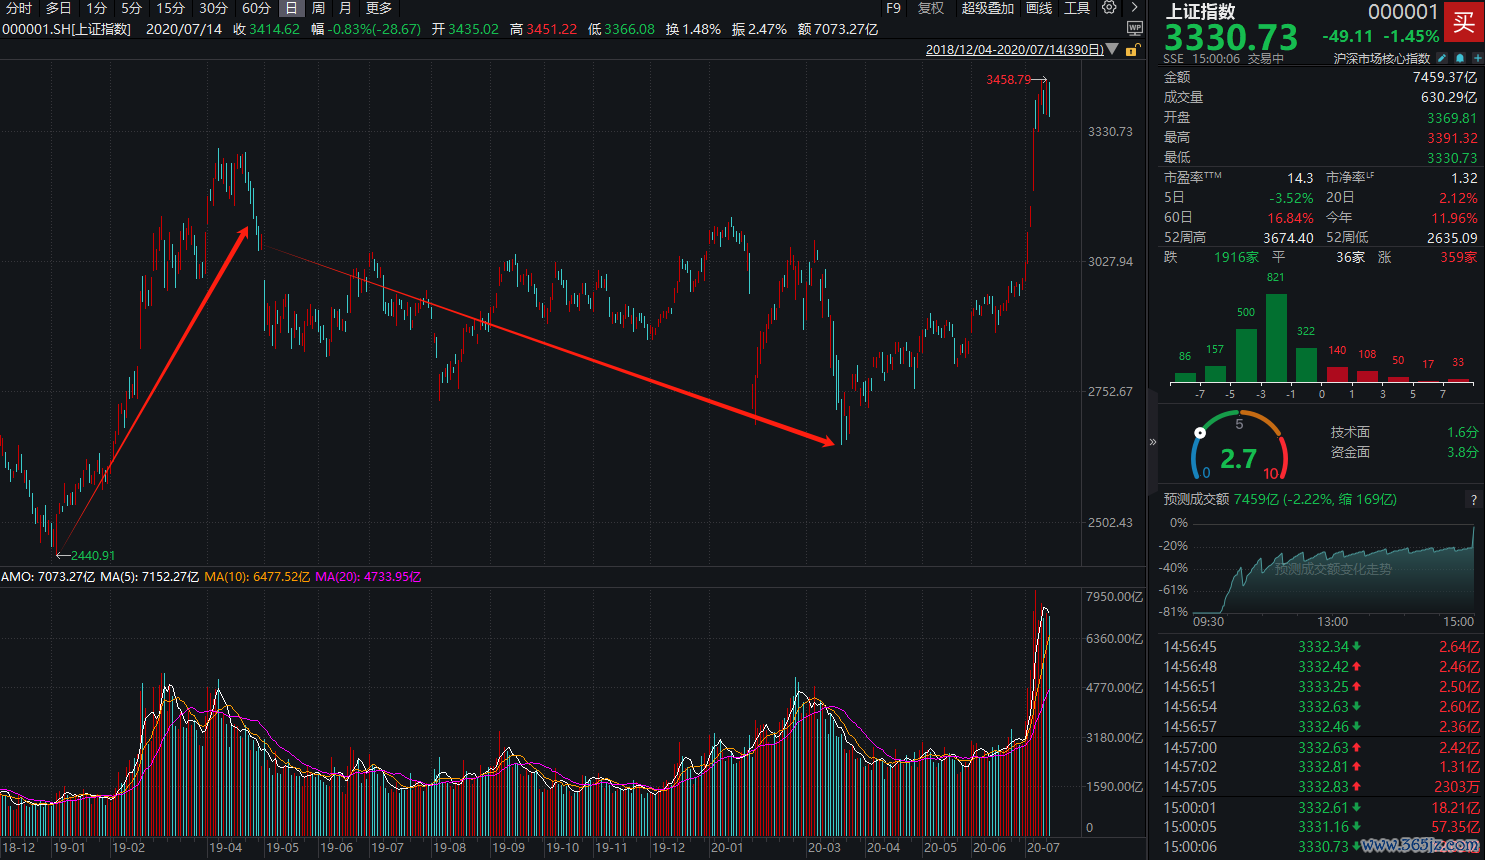
Task: Click the 沪深市场核心指数 label link
Action: click(1381, 58)
